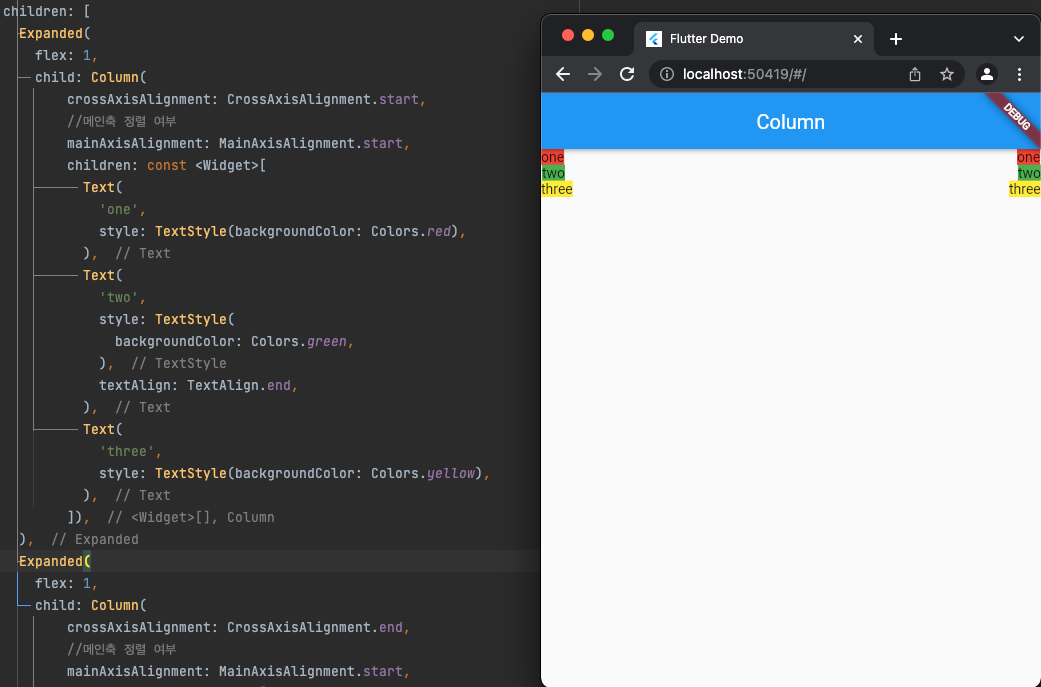The image size is (1041, 687).
Task: Select the Flutter Demo tab
Action: coord(754,39)
